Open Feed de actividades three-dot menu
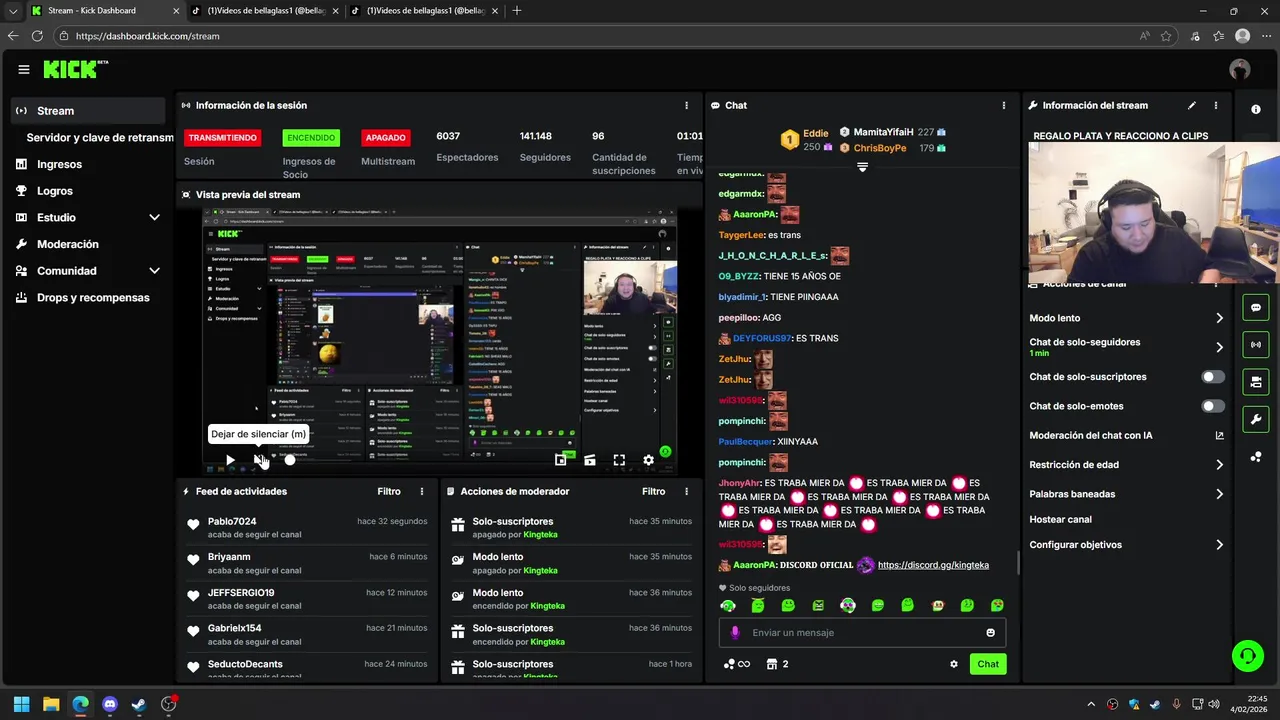1280x720 pixels. [x=422, y=491]
